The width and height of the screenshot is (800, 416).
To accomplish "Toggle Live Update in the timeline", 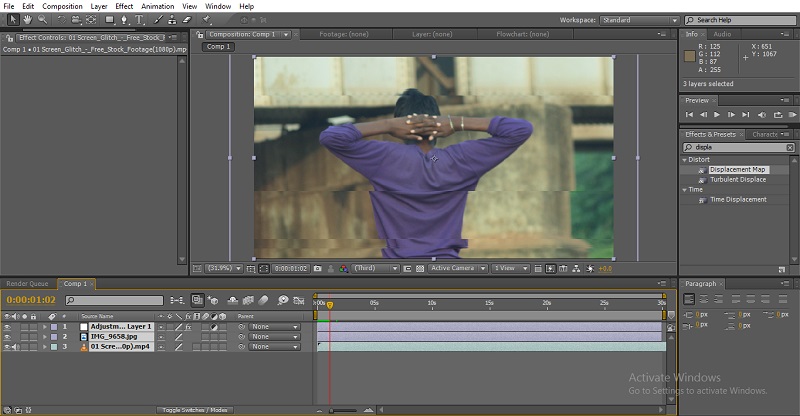I will (197, 300).
